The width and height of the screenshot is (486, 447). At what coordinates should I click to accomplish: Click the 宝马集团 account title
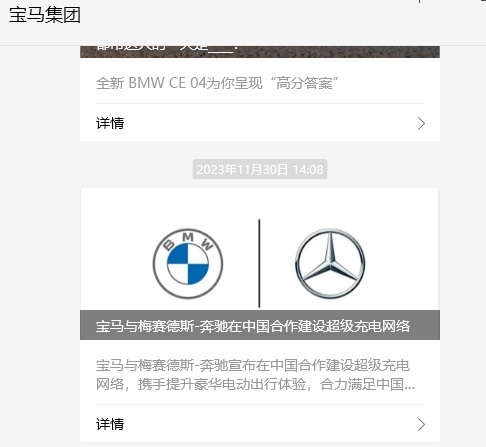point(45,15)
